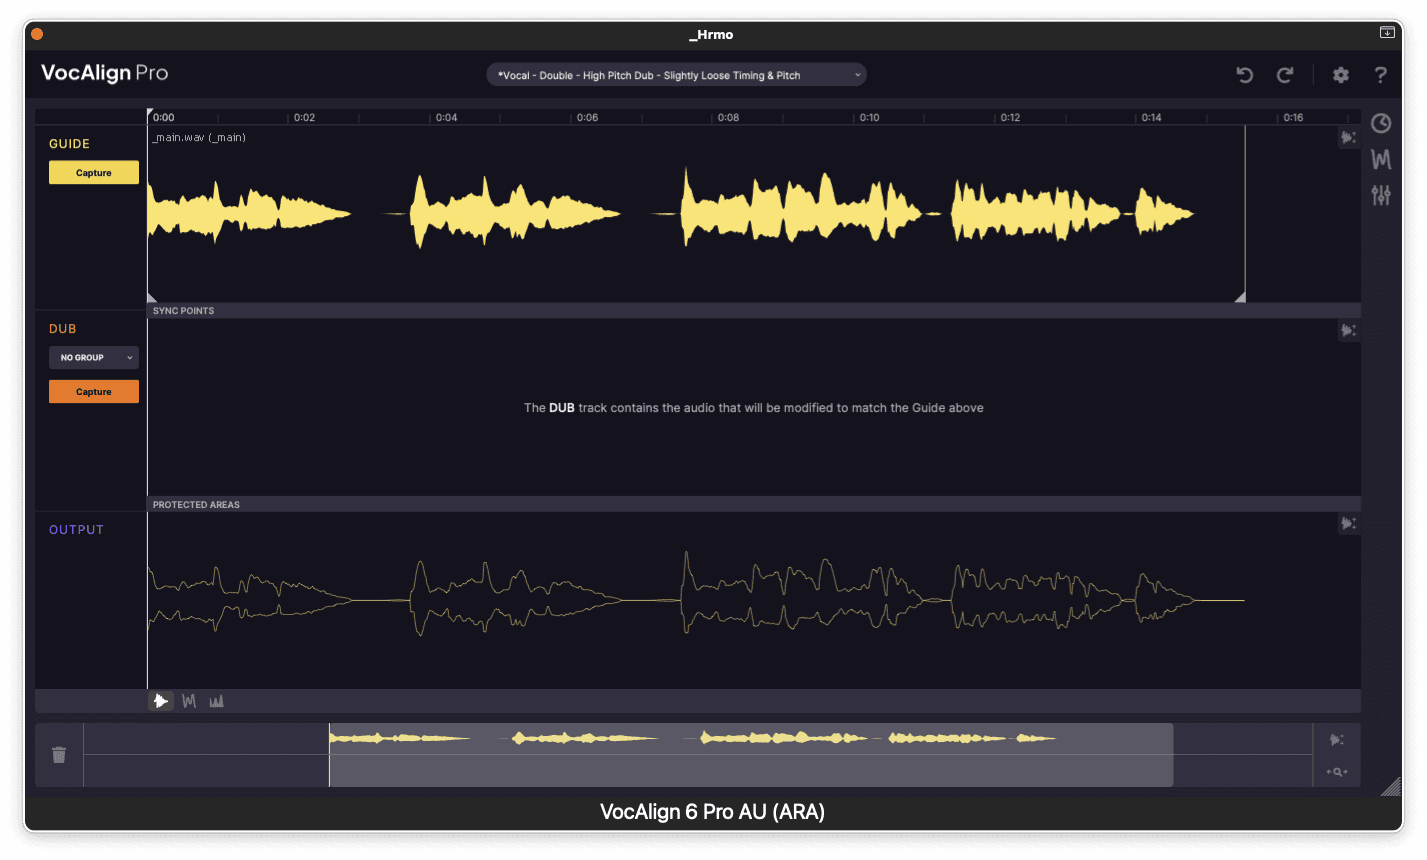This screenshot has width=1427, height=860.
Task: Click the undo arrow icon
Action: tap(1245, 75)
